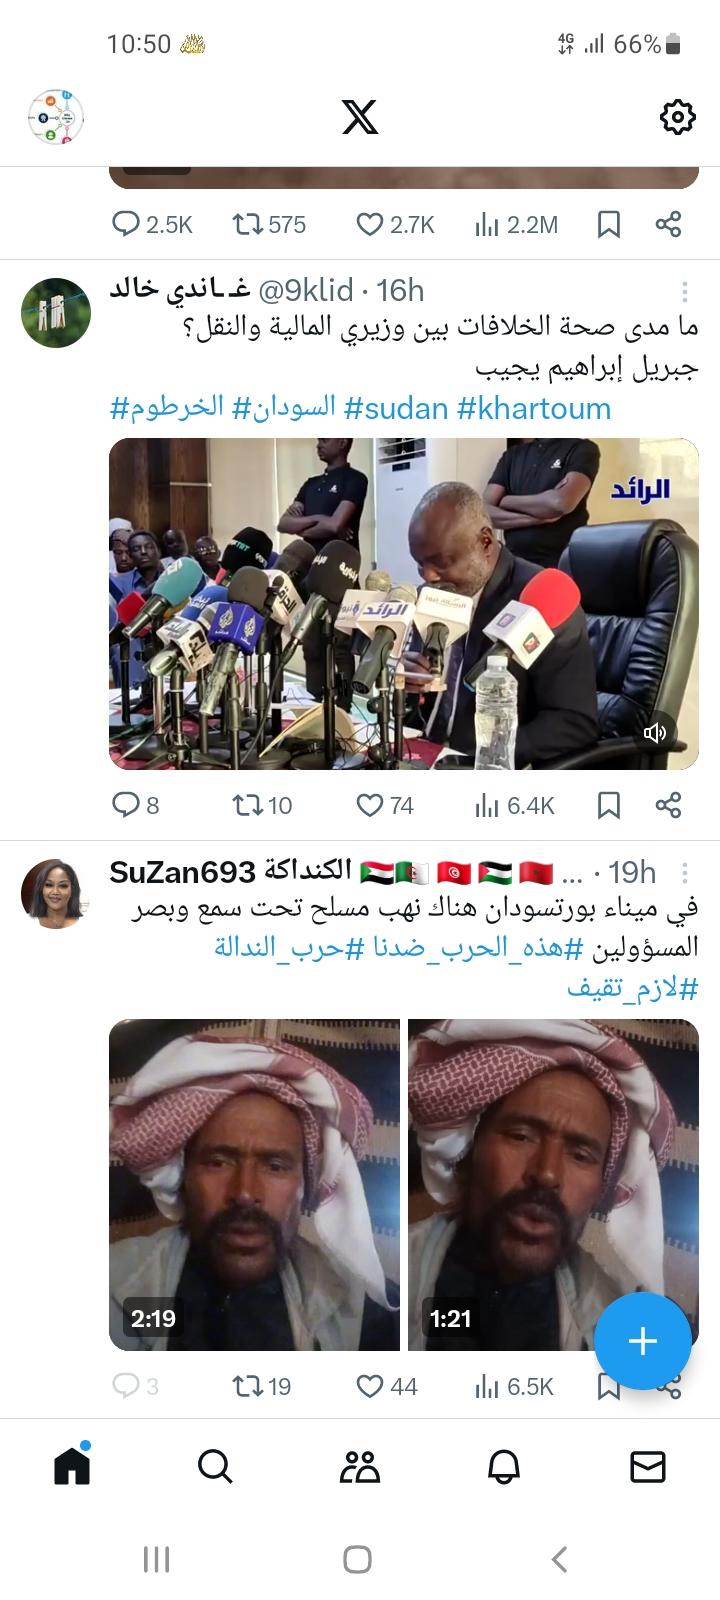
Task: Open more options for SuZan693 post
Action: pos(685,872)
